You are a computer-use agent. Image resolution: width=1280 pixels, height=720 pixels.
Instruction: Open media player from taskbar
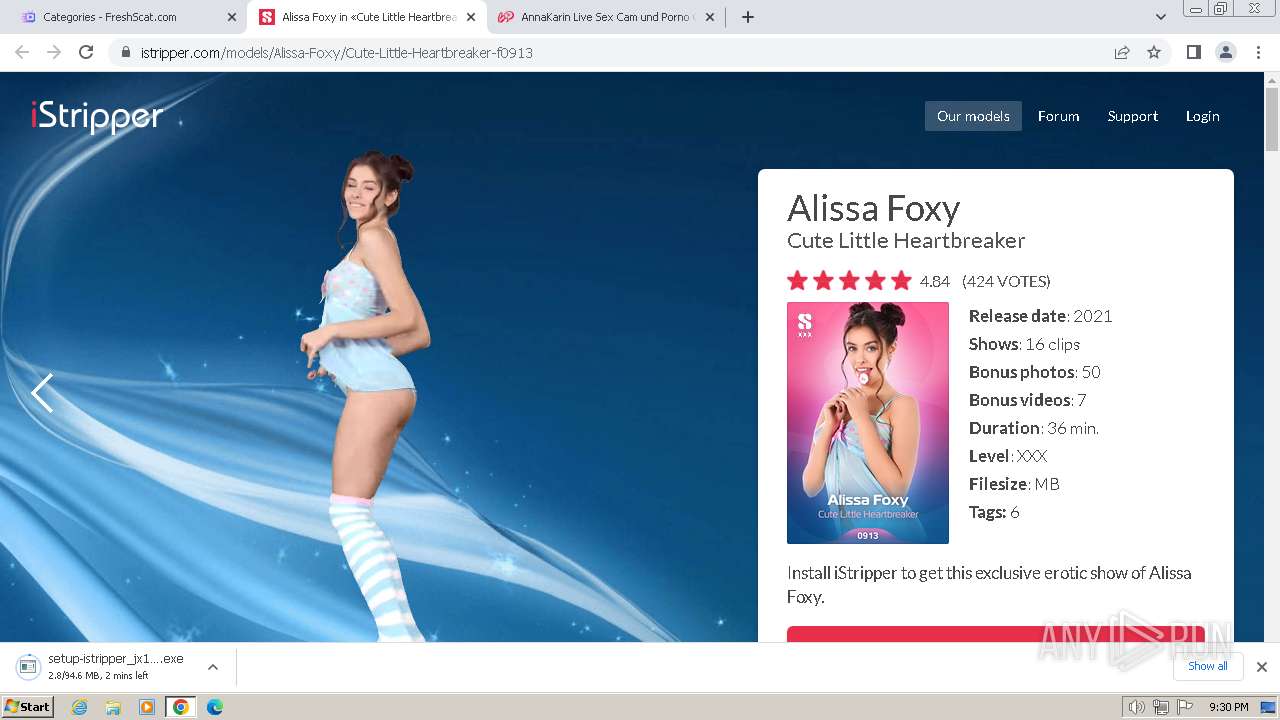[147, 707]
